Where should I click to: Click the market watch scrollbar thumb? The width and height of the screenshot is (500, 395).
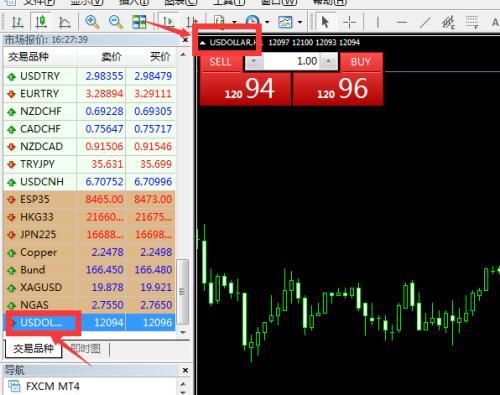click(182, 292)
